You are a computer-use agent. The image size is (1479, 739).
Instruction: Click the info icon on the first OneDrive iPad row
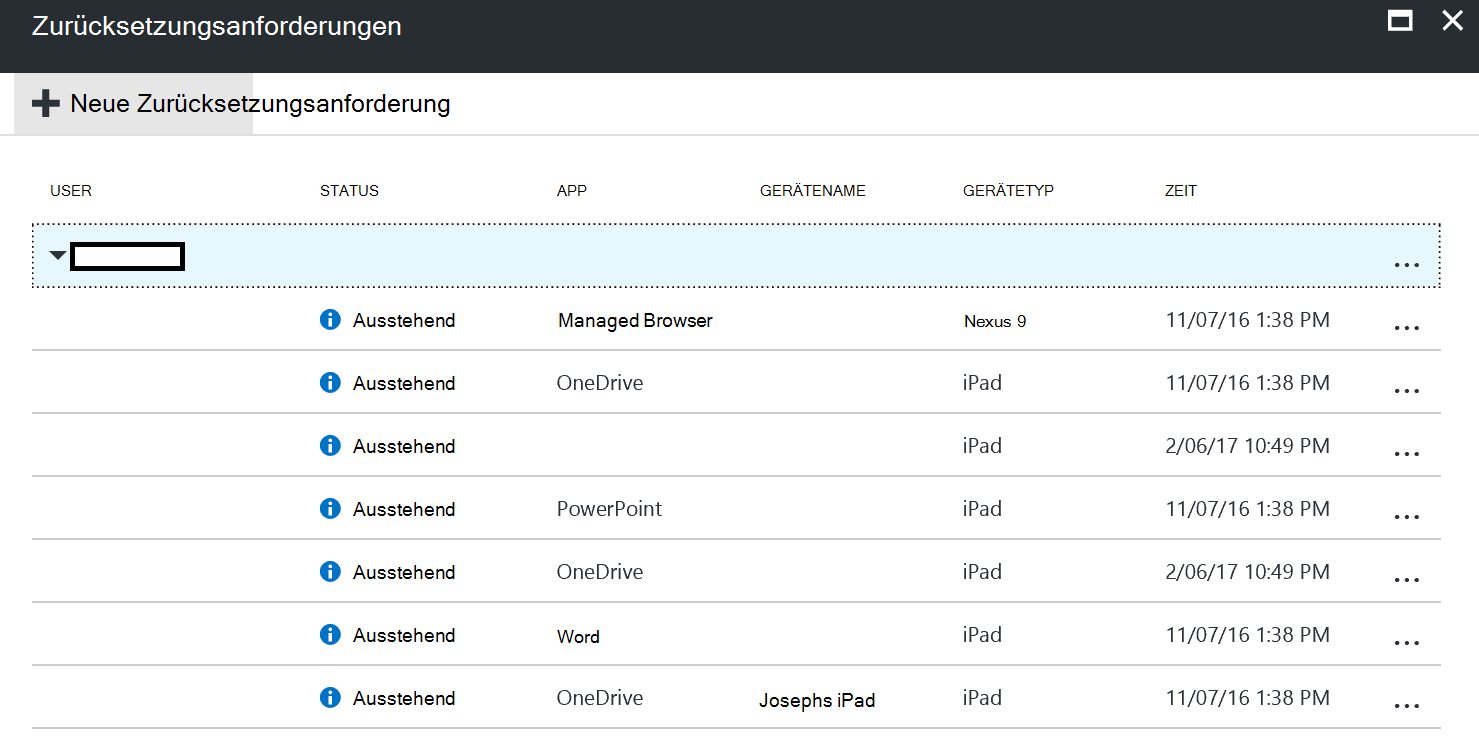point(330,382)
